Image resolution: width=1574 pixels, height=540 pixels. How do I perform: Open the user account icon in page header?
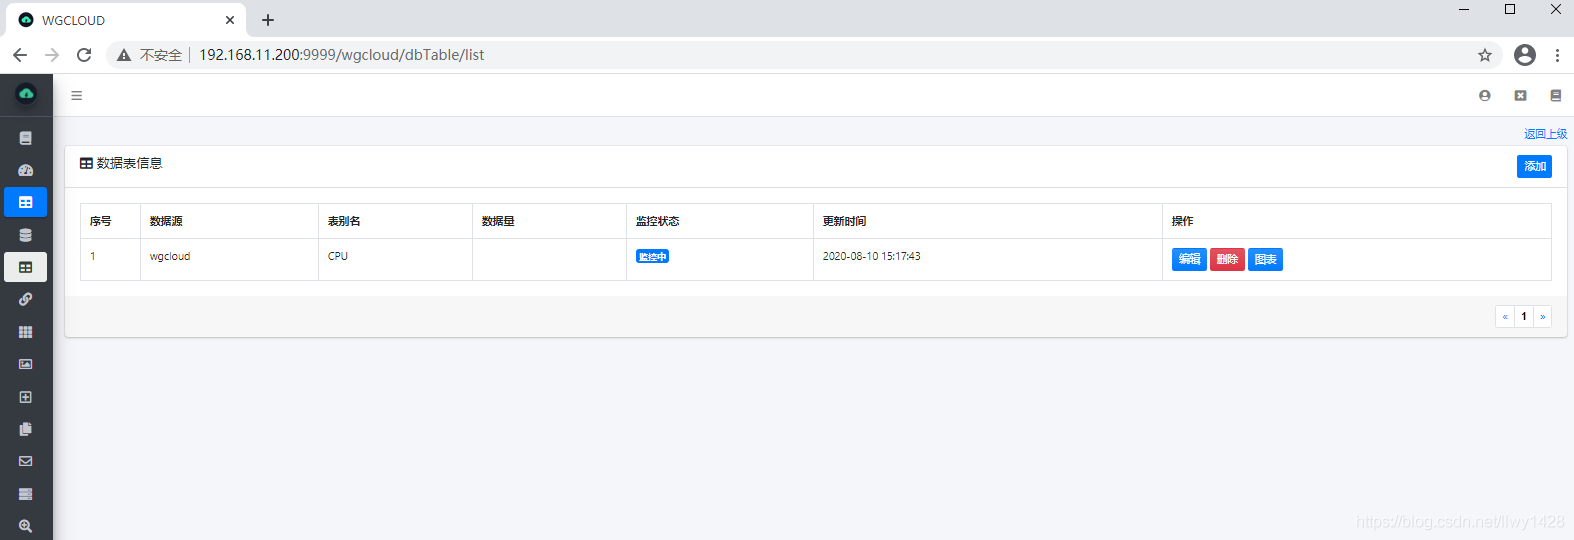pyautogui.click(x=1485, y=96)
